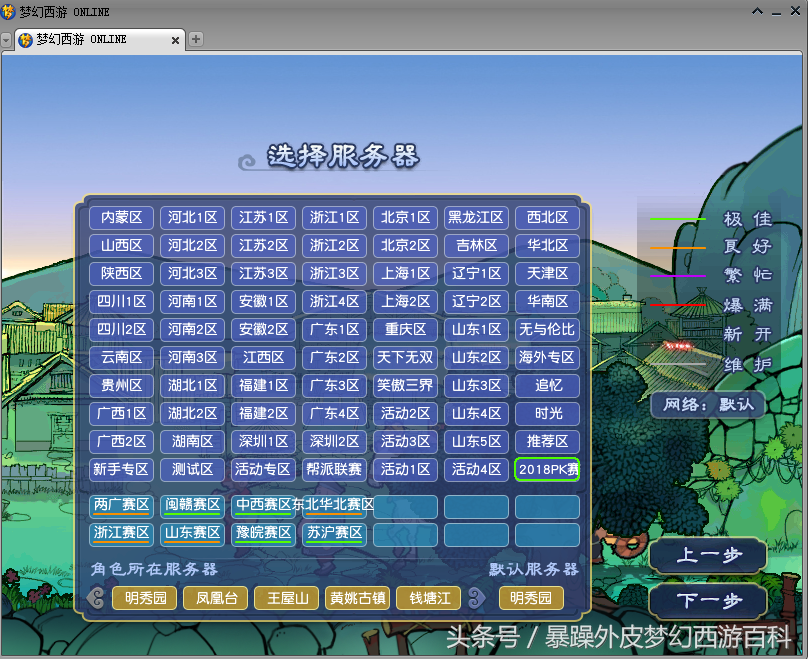Click the 下一步 button
The image size is (808, 659).
[x=709, y=600]
